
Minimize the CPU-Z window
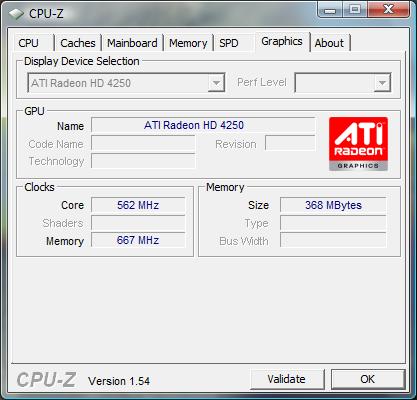330,10
